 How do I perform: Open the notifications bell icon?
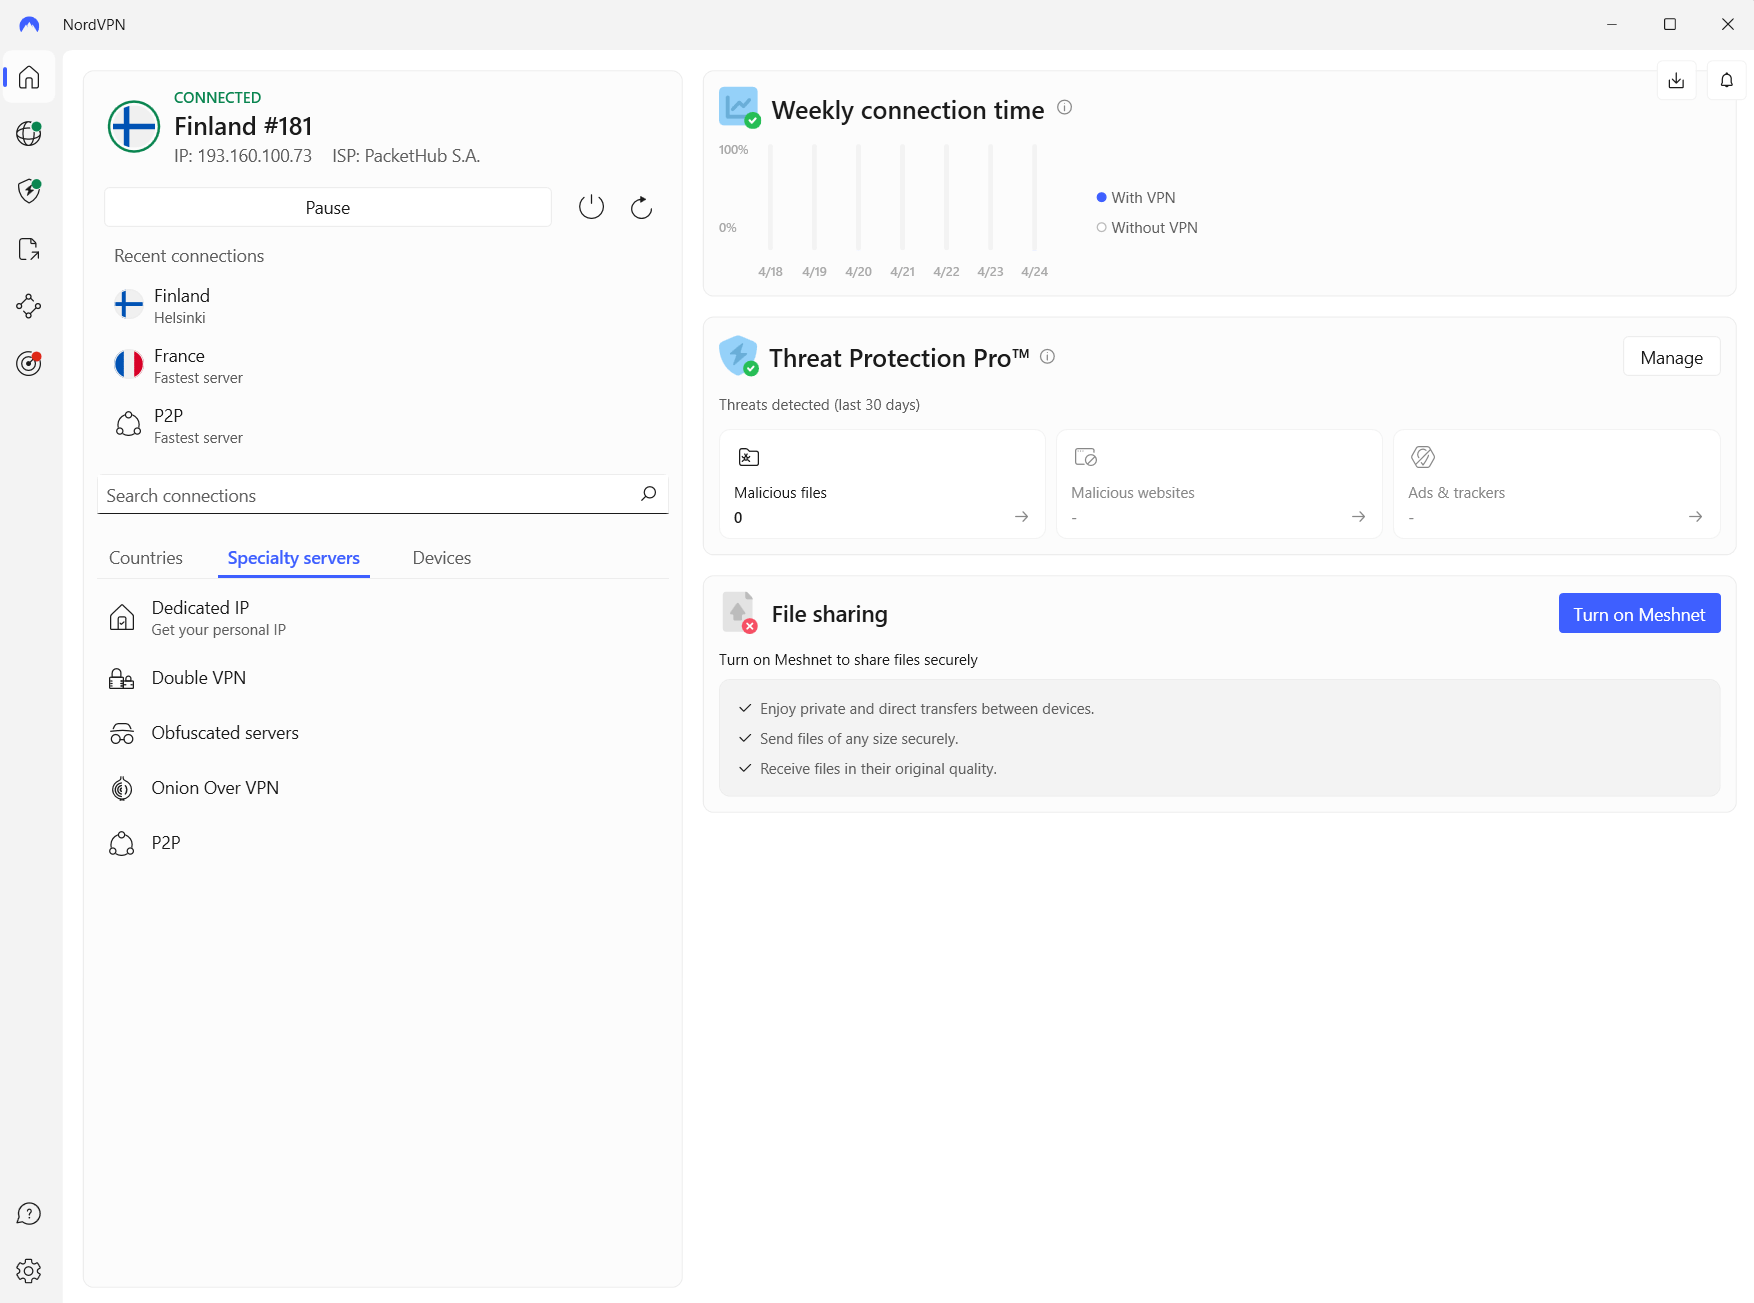(1727, 80)
